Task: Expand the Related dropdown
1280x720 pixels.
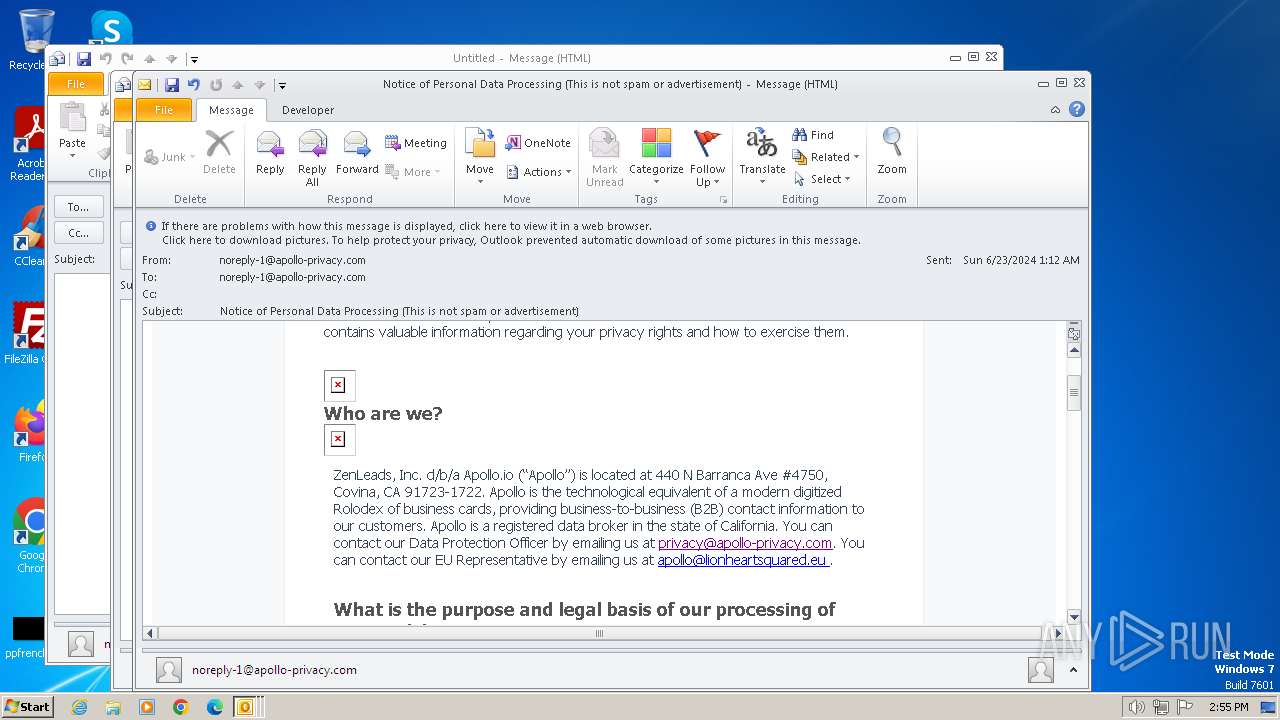Action: pyautogui.click(x=826, y=157)
